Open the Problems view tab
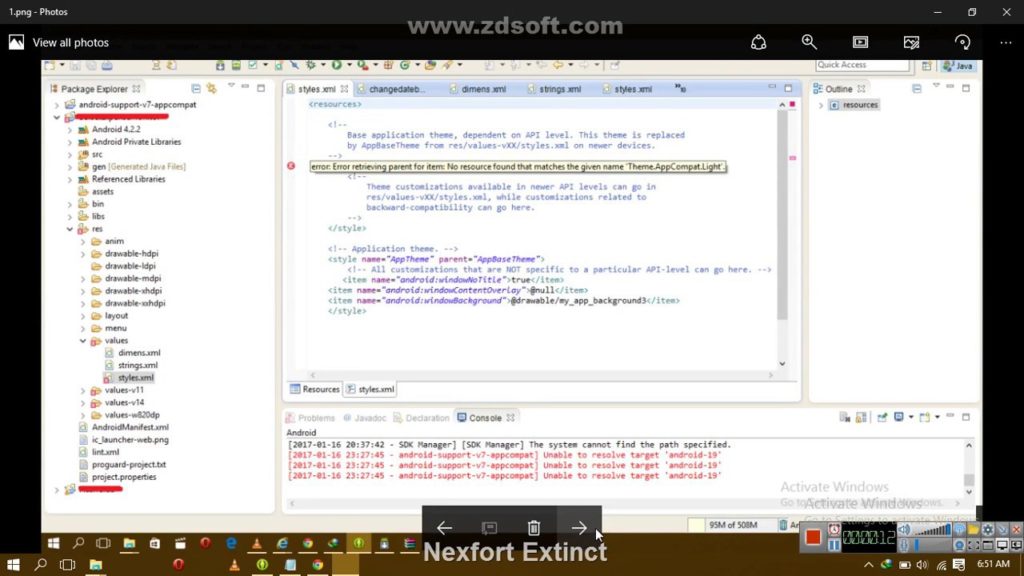 click(x=311, y=418)
